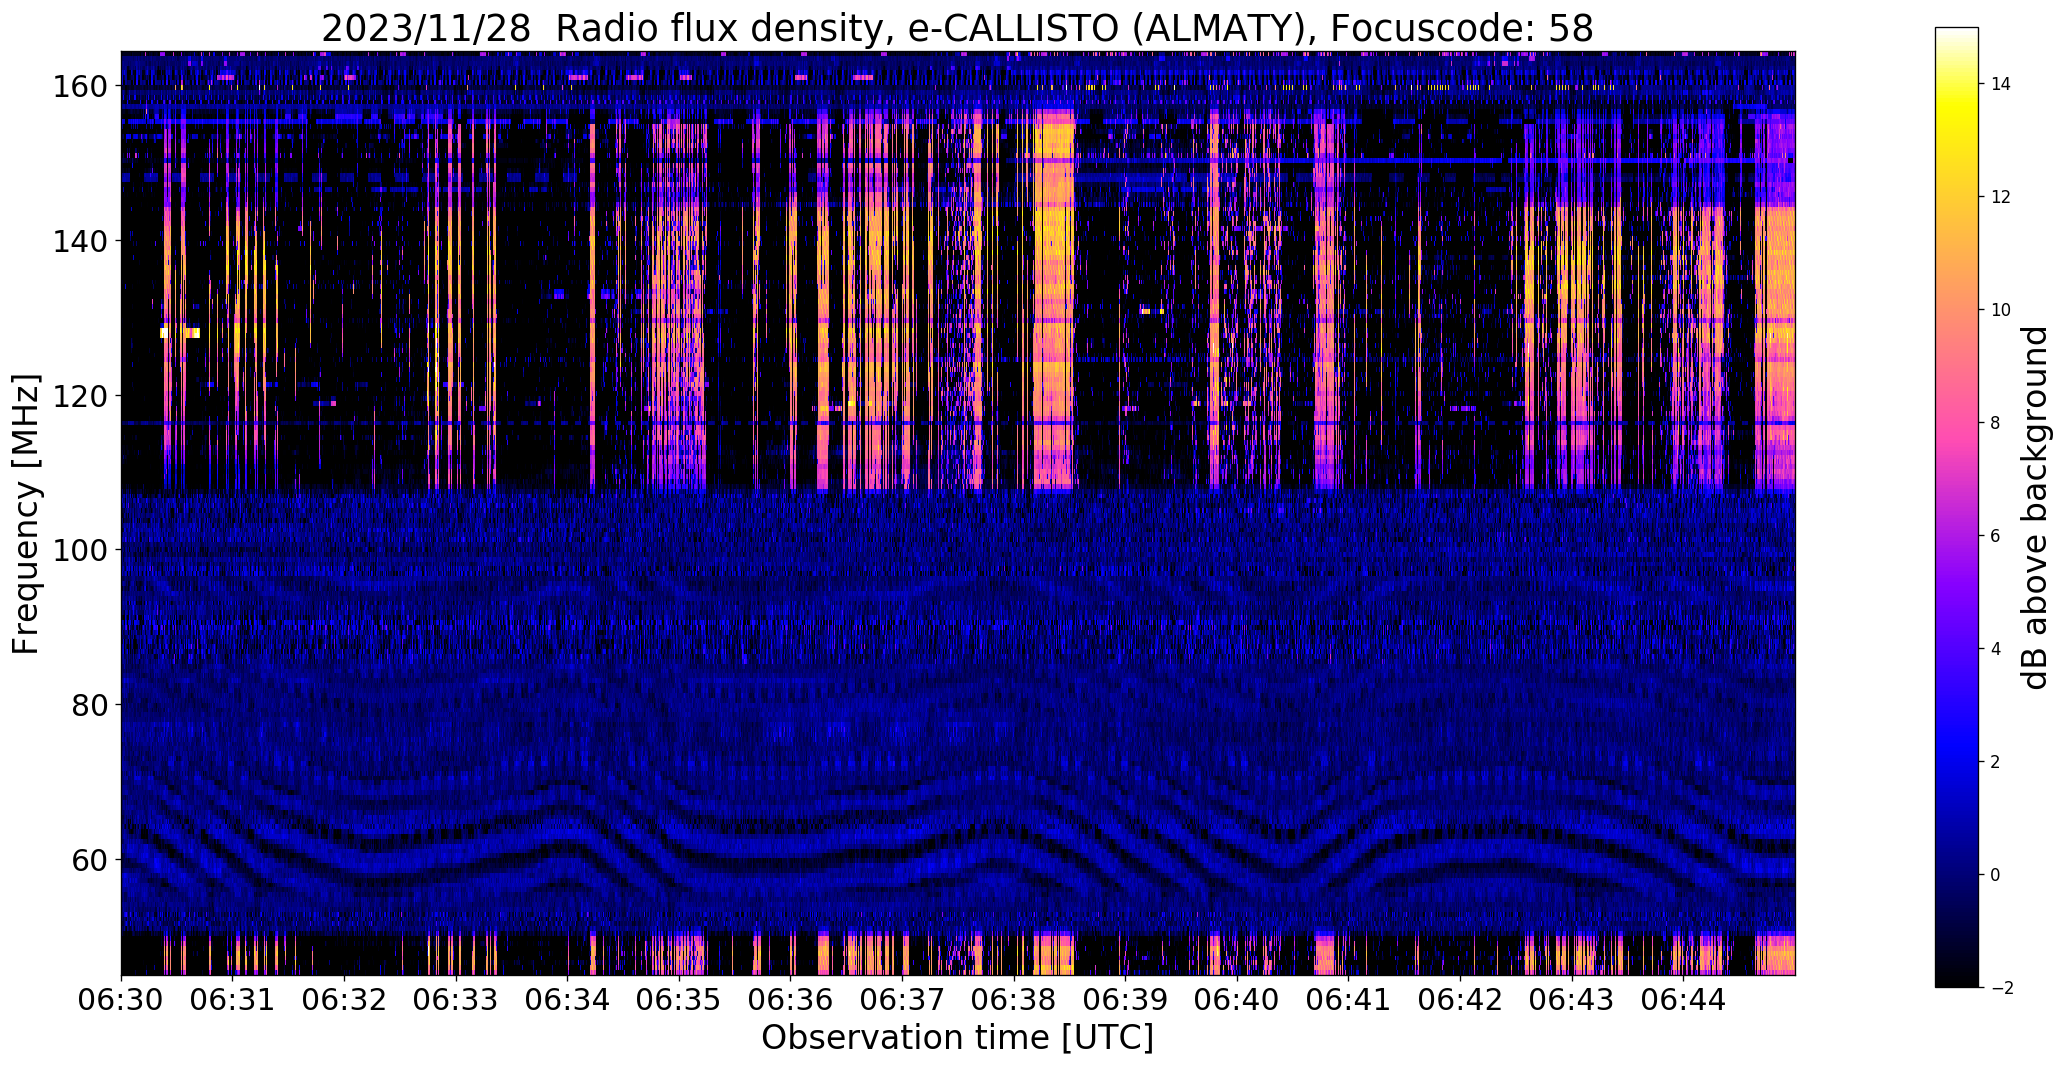2066x1067 pixels.
Task: Click the 06:40 time tick label
Action: [1237, 999]
